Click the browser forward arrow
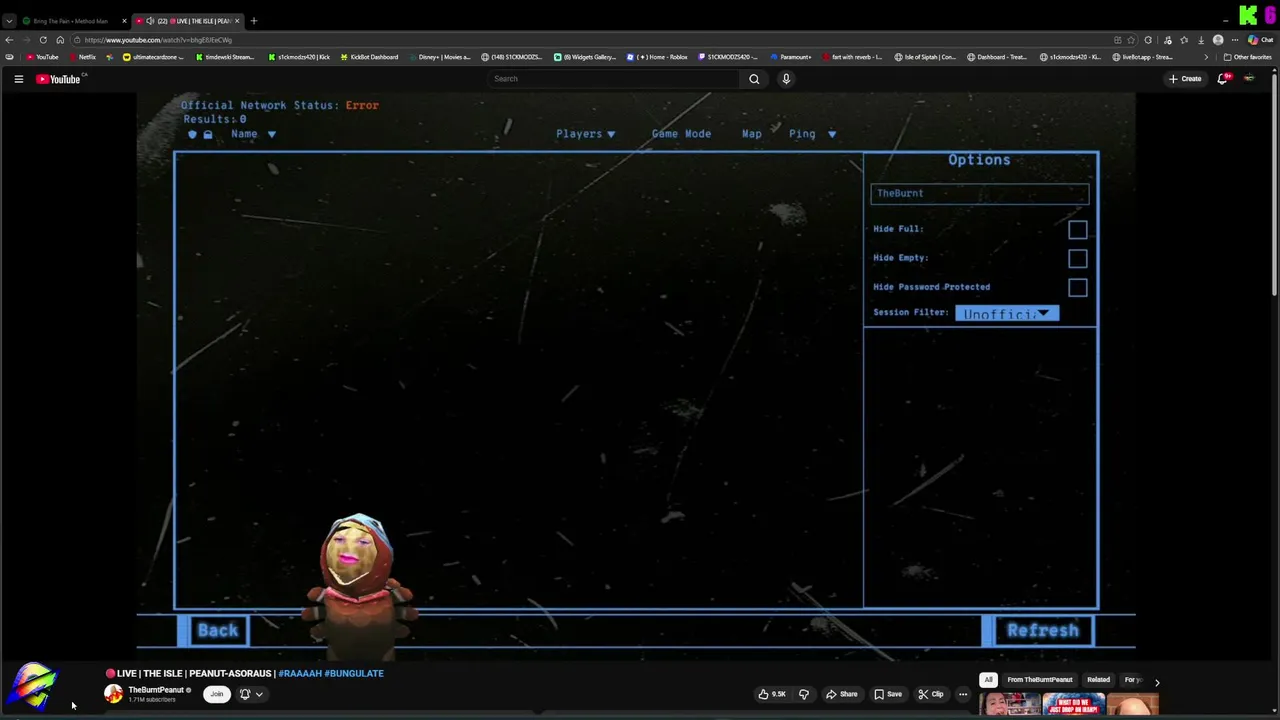 click(x=26, y=40)
